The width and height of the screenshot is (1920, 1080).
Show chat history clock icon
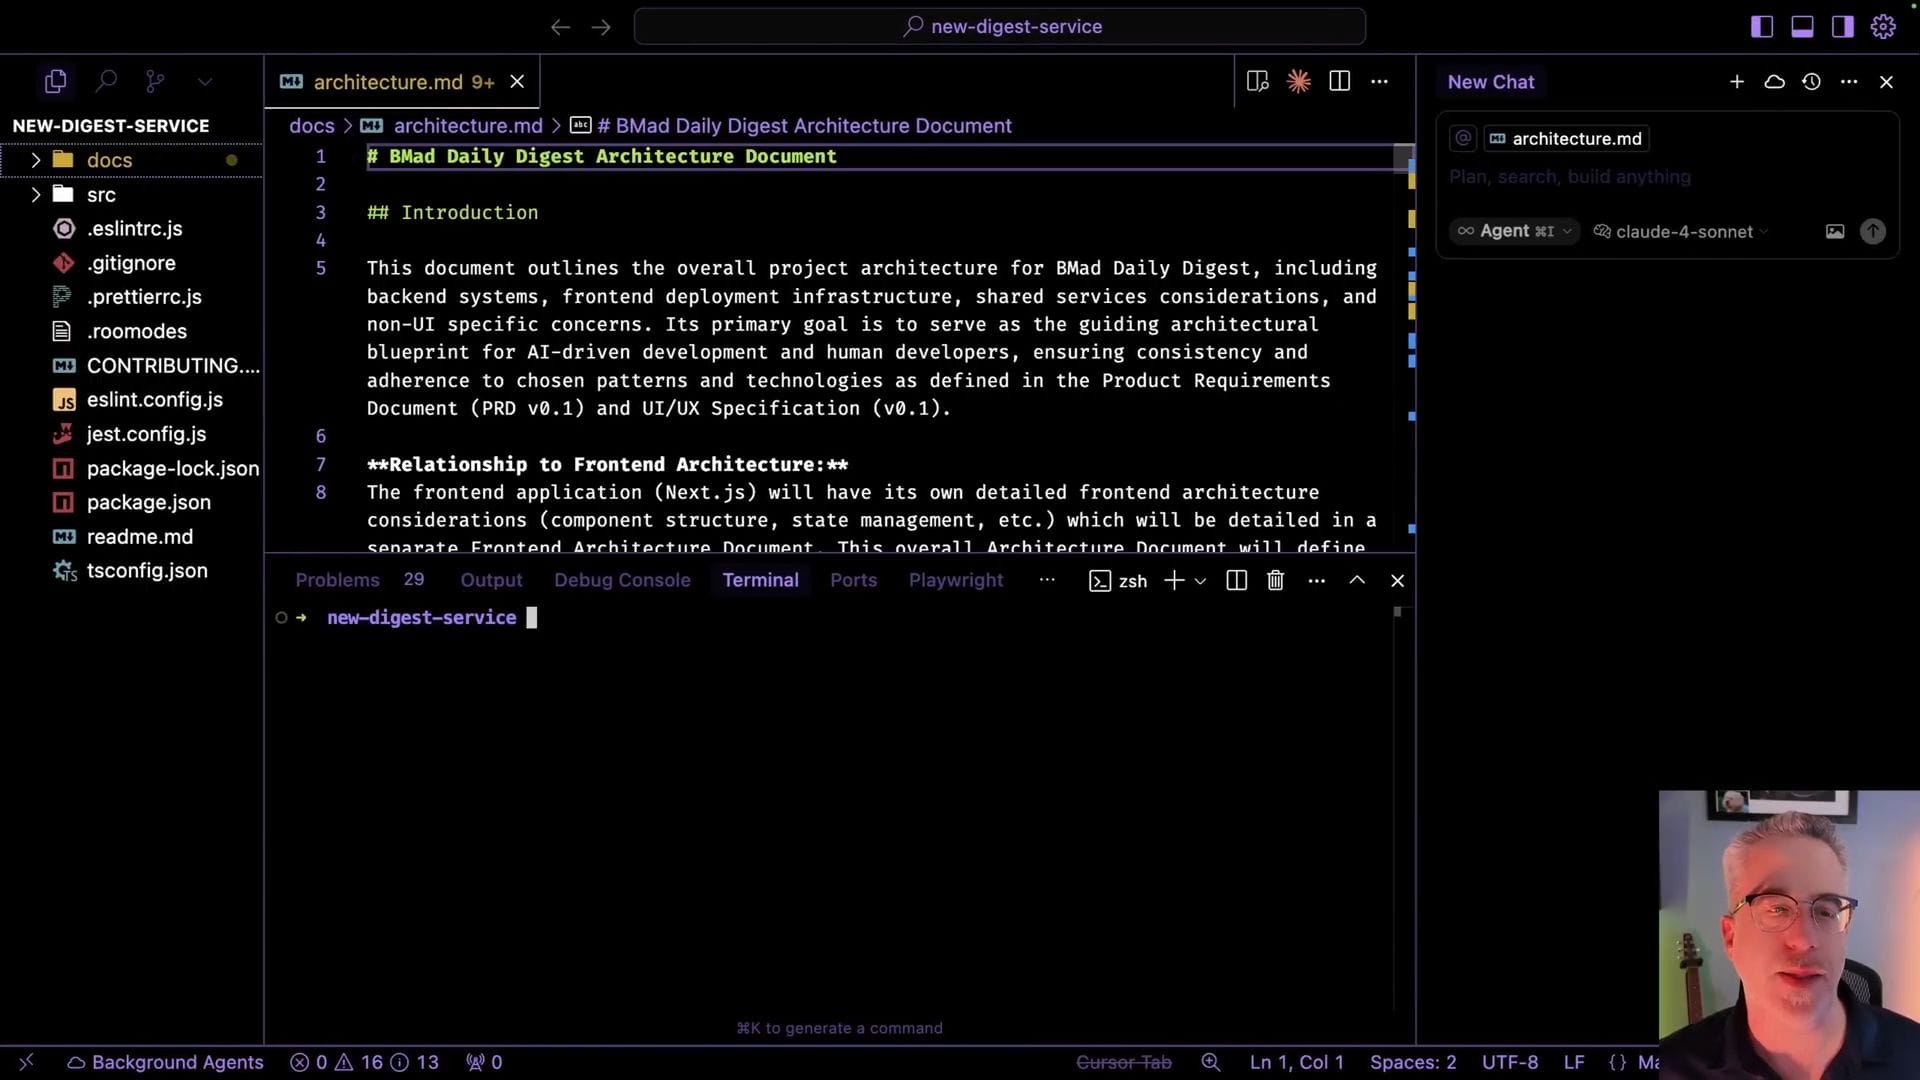(x=1811, y=82)
